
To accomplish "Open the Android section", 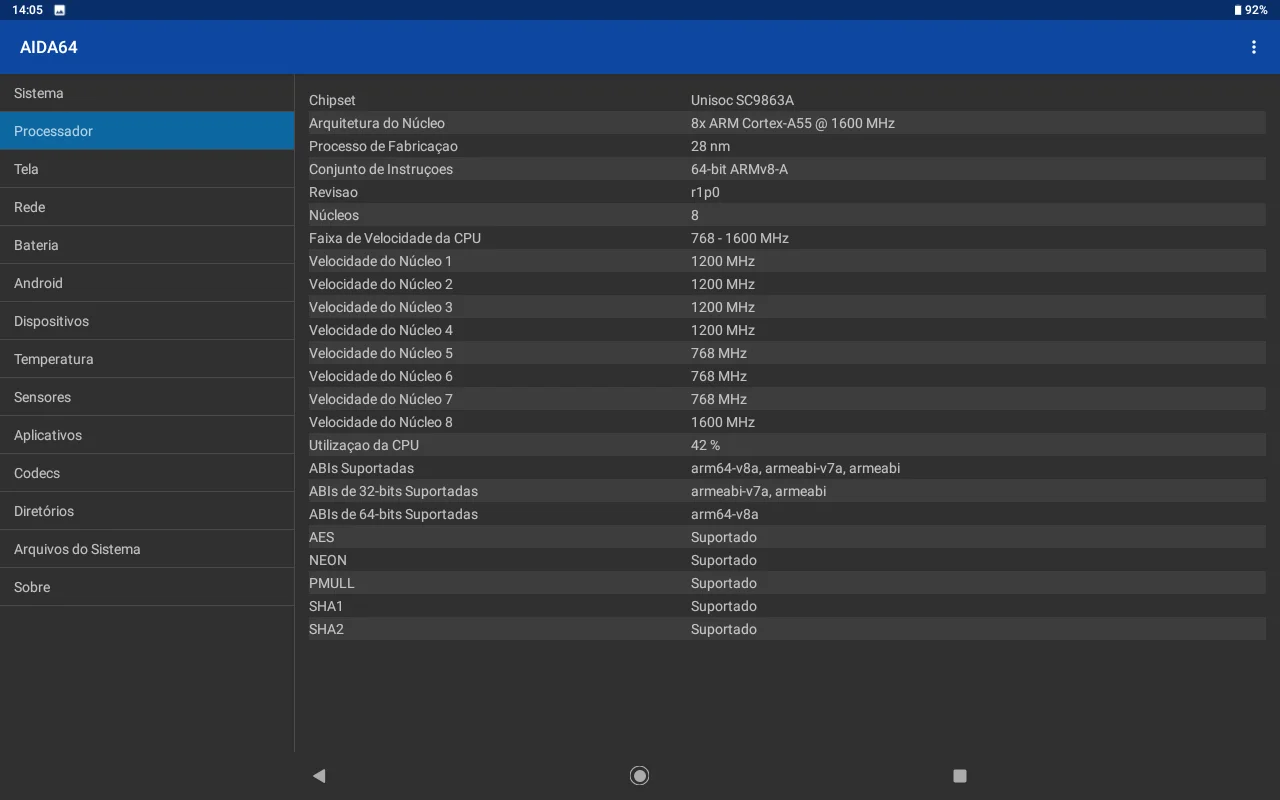I will click(147, 283).
